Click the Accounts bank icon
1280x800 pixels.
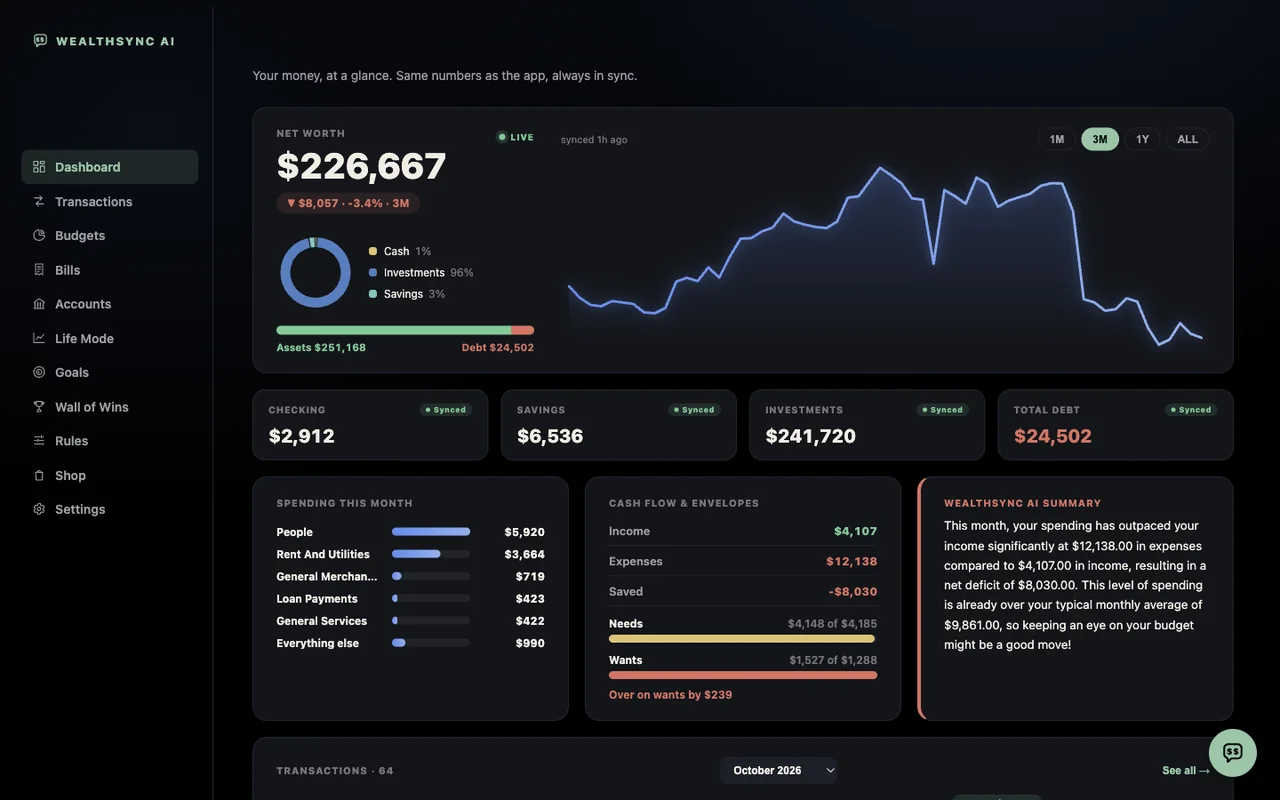[x=39, y=304]
